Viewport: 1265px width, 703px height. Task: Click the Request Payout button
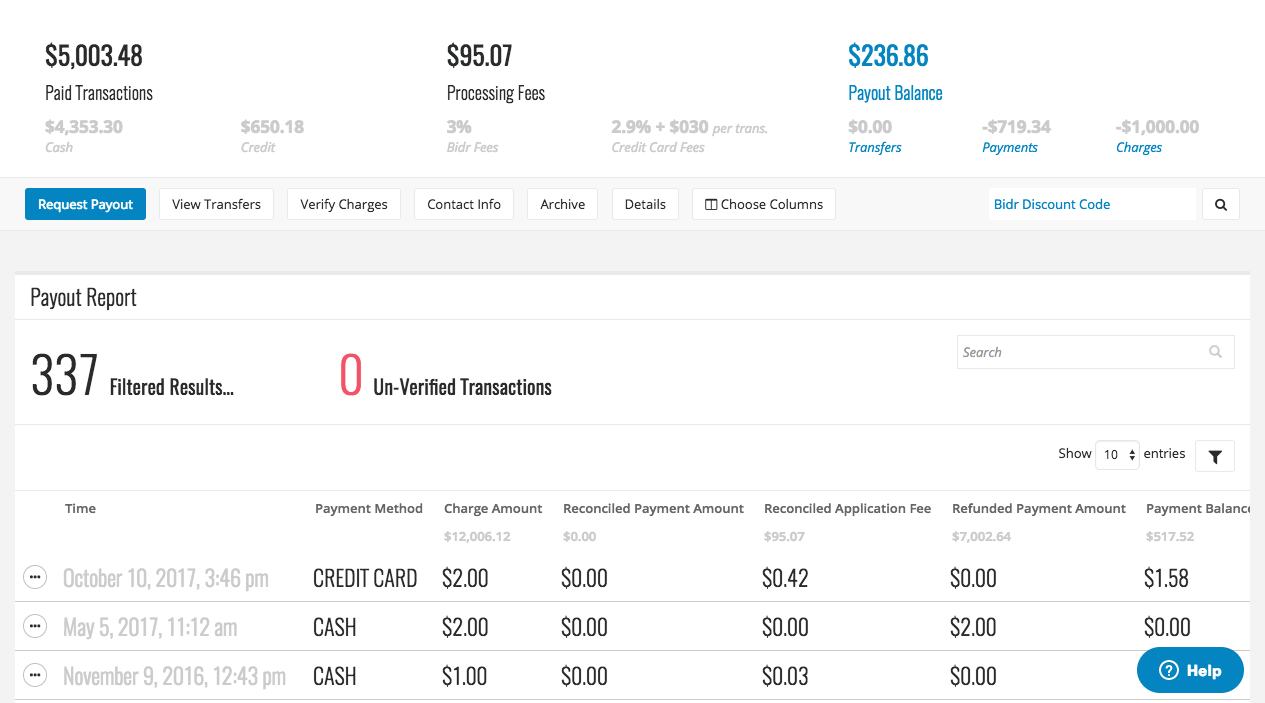pos(85,204)
